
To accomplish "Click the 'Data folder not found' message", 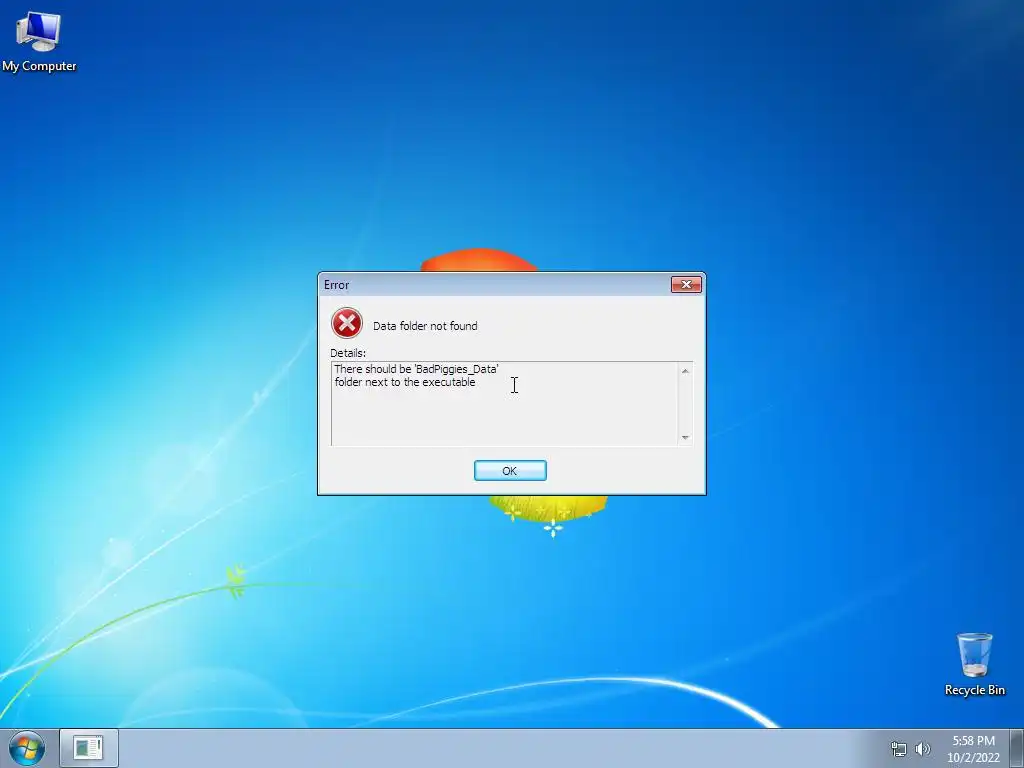I will click(x=425, y=326).
